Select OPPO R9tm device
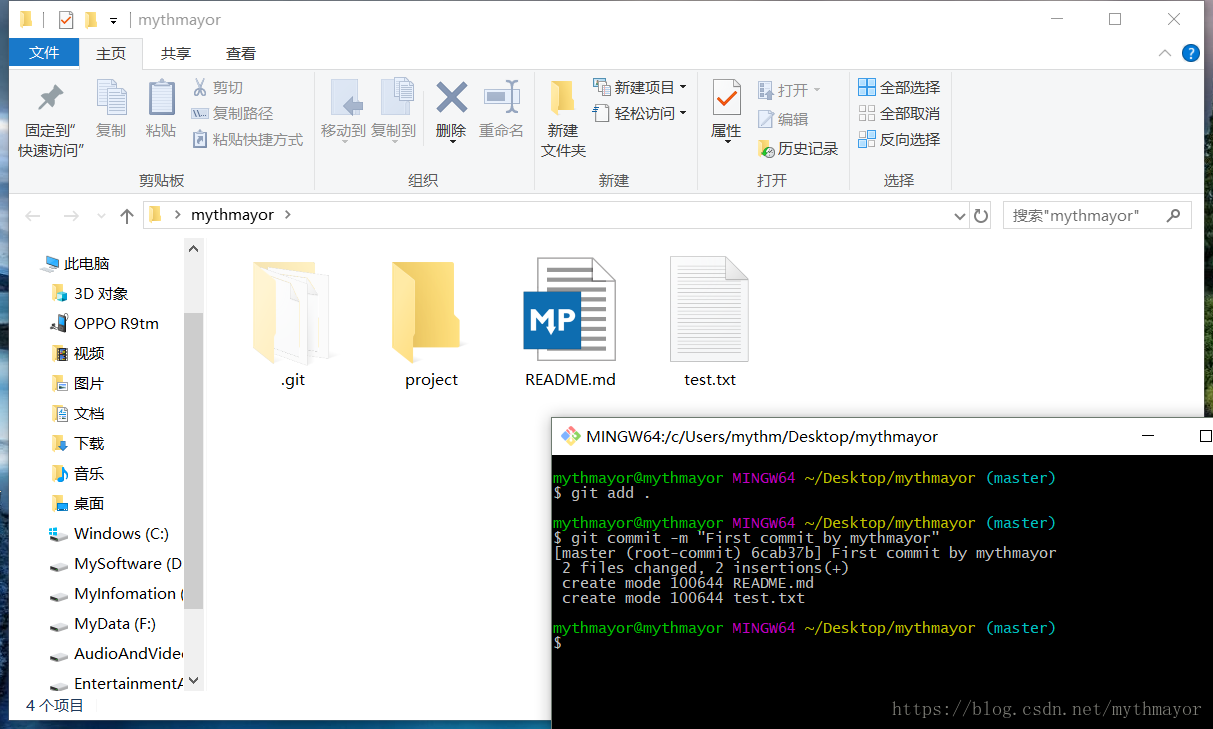Viewport: 1213px width, 729px height. [104, 324]
